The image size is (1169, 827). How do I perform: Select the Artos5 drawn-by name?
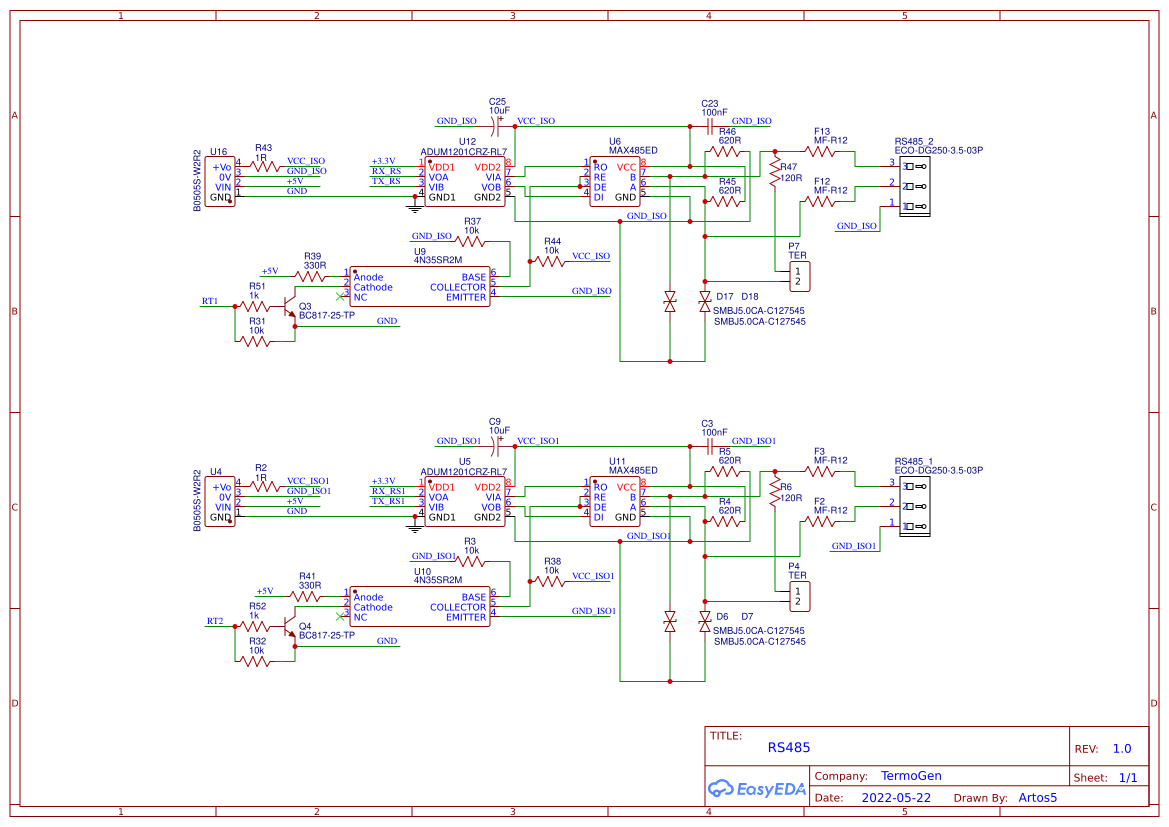tap(1037, 797)
